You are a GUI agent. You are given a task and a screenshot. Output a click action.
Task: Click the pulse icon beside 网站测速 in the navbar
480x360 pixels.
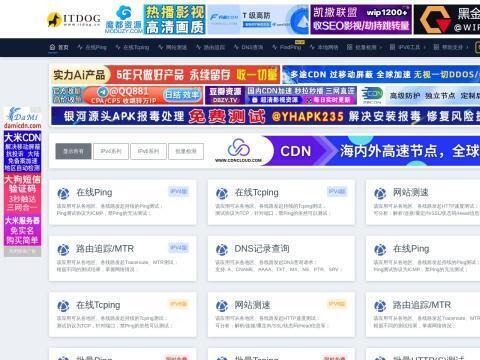pyautogui.click(x=161, y=47)
